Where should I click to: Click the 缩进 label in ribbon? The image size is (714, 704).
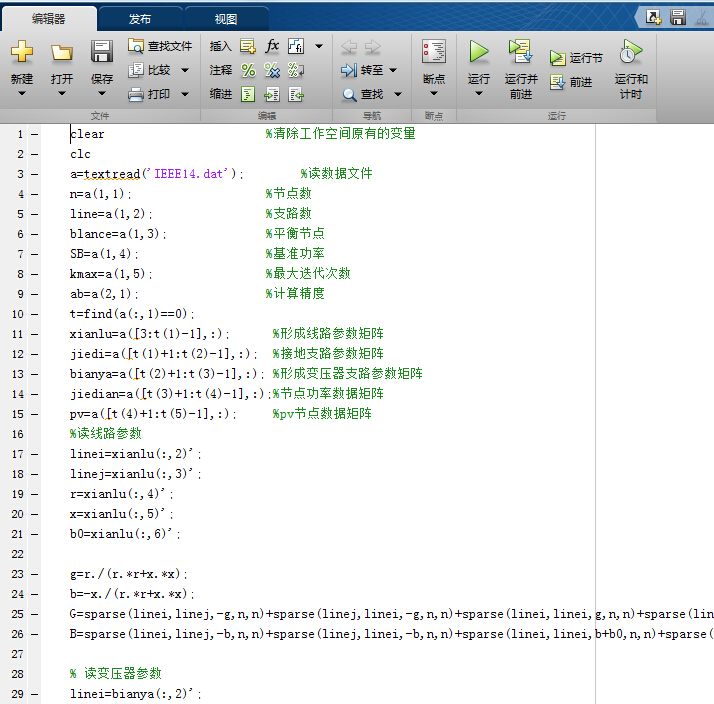pos(221,94)
